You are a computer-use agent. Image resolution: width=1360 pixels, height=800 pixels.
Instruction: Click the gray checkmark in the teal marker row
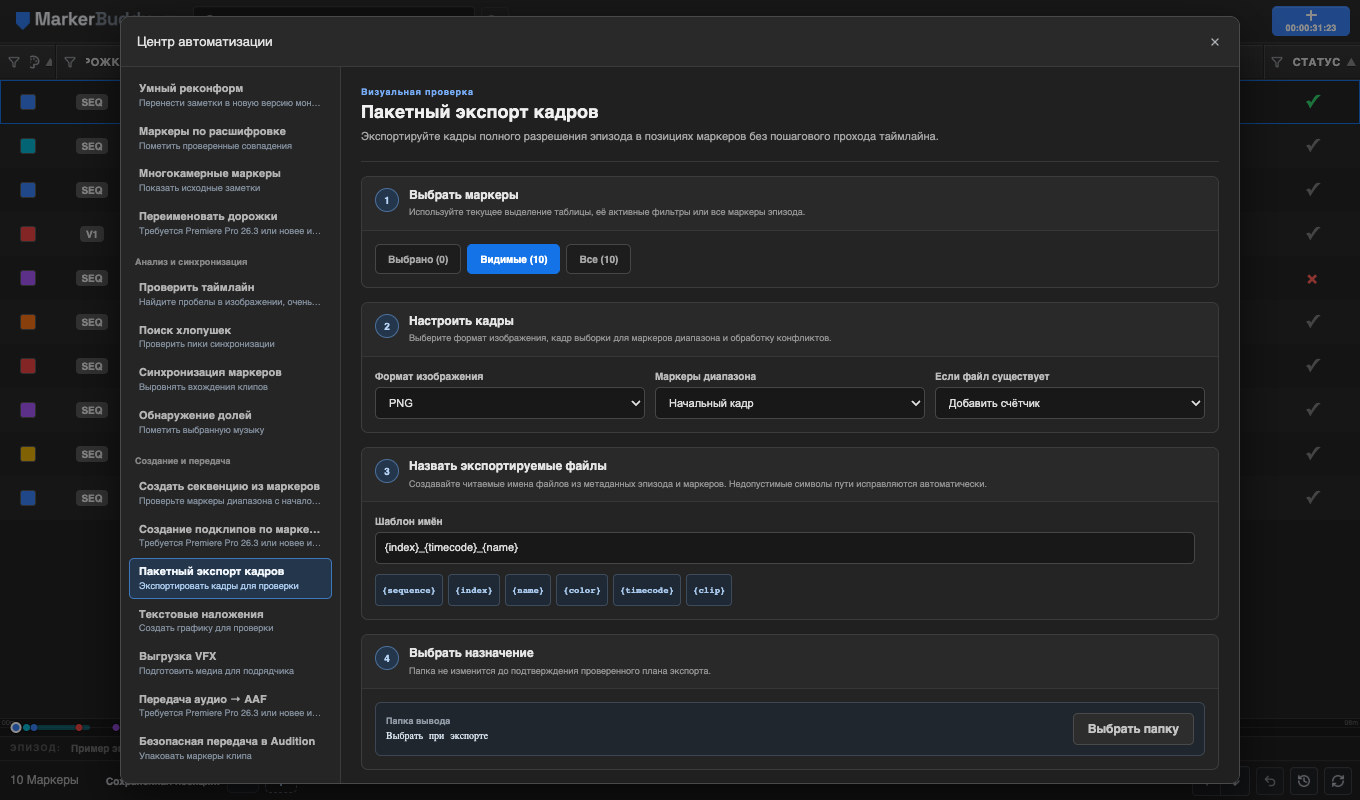tap(1313, 146)
